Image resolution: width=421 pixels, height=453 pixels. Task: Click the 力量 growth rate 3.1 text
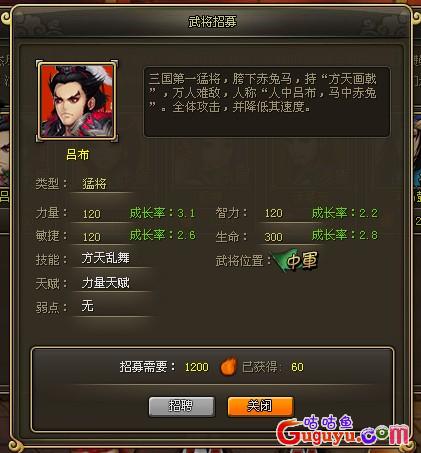162,213
